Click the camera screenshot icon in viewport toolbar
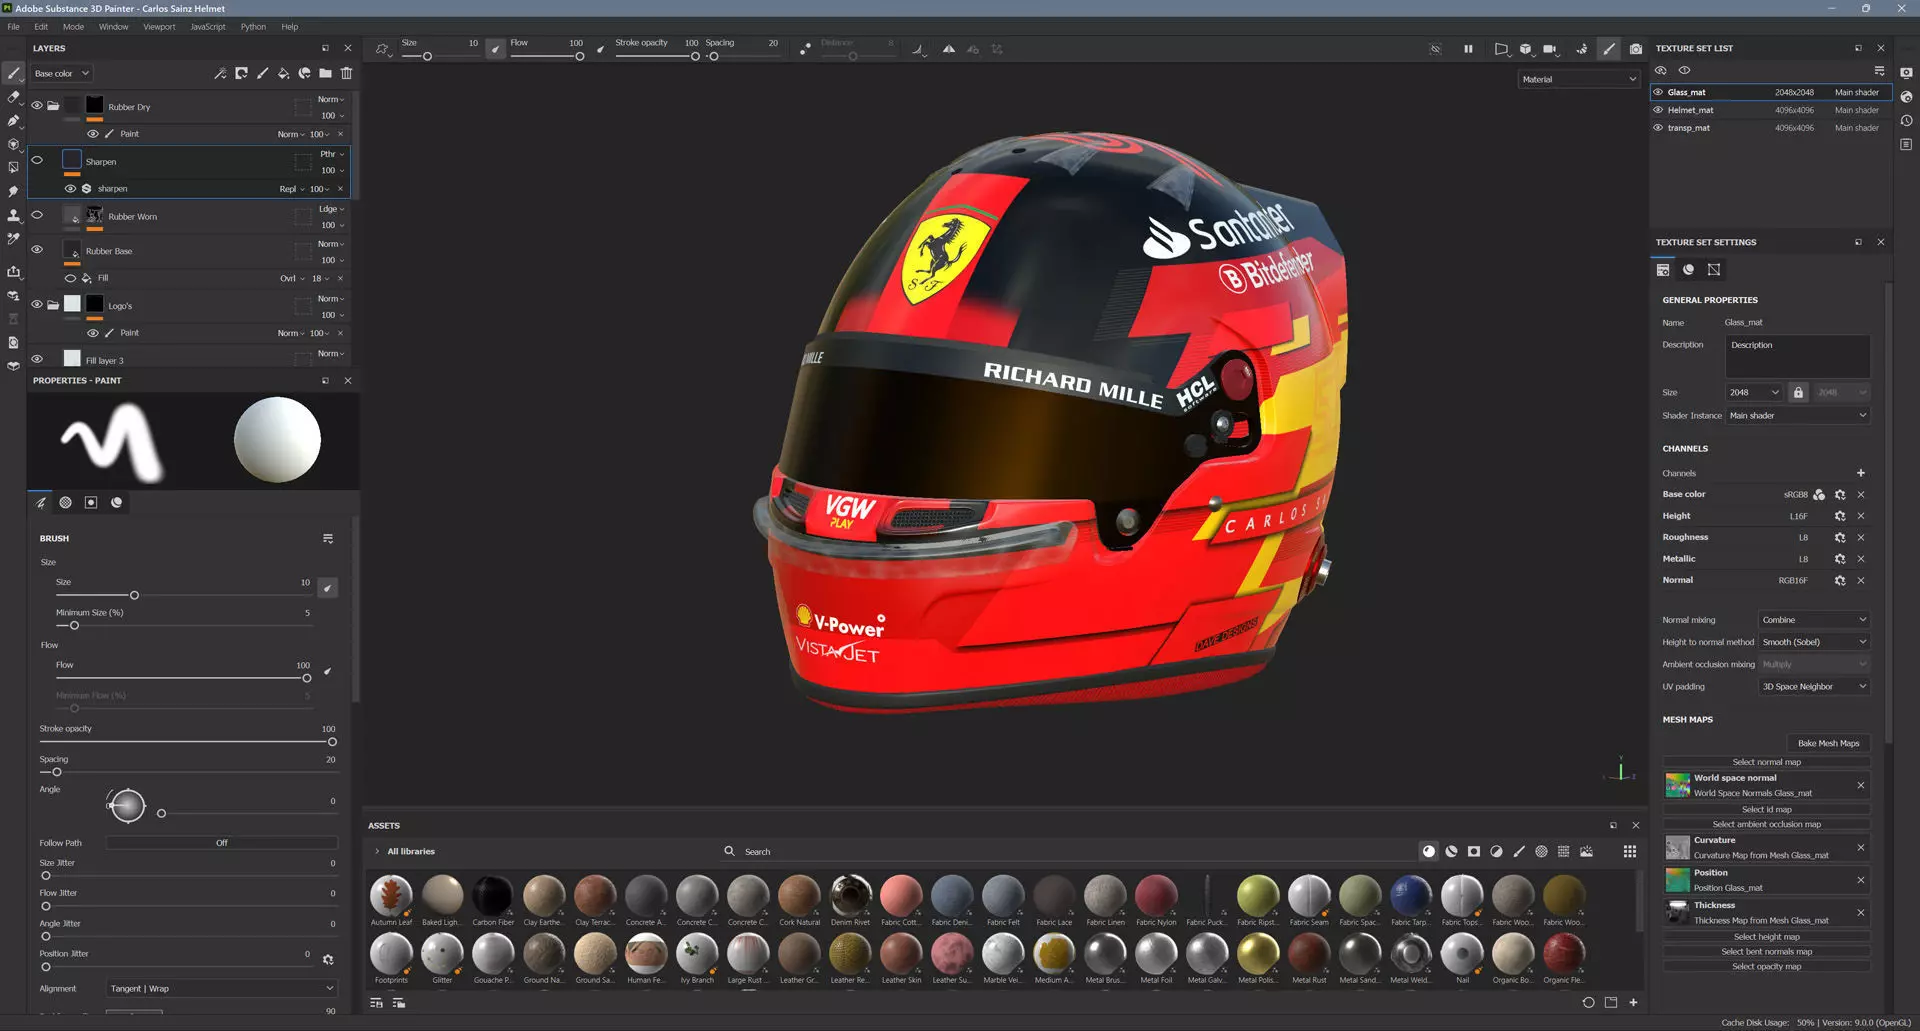Screen dimensions: 1920x1031 coord(1635,48)
